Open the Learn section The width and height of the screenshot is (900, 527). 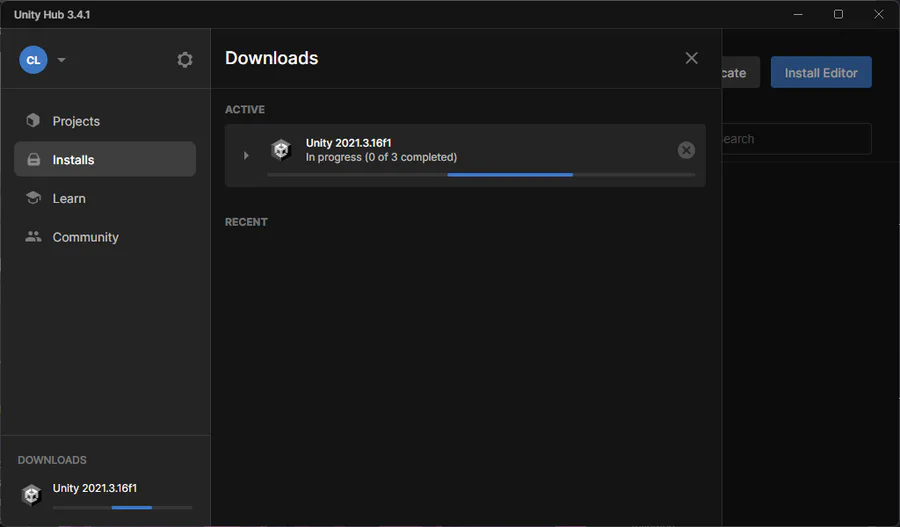coord(105,198)
